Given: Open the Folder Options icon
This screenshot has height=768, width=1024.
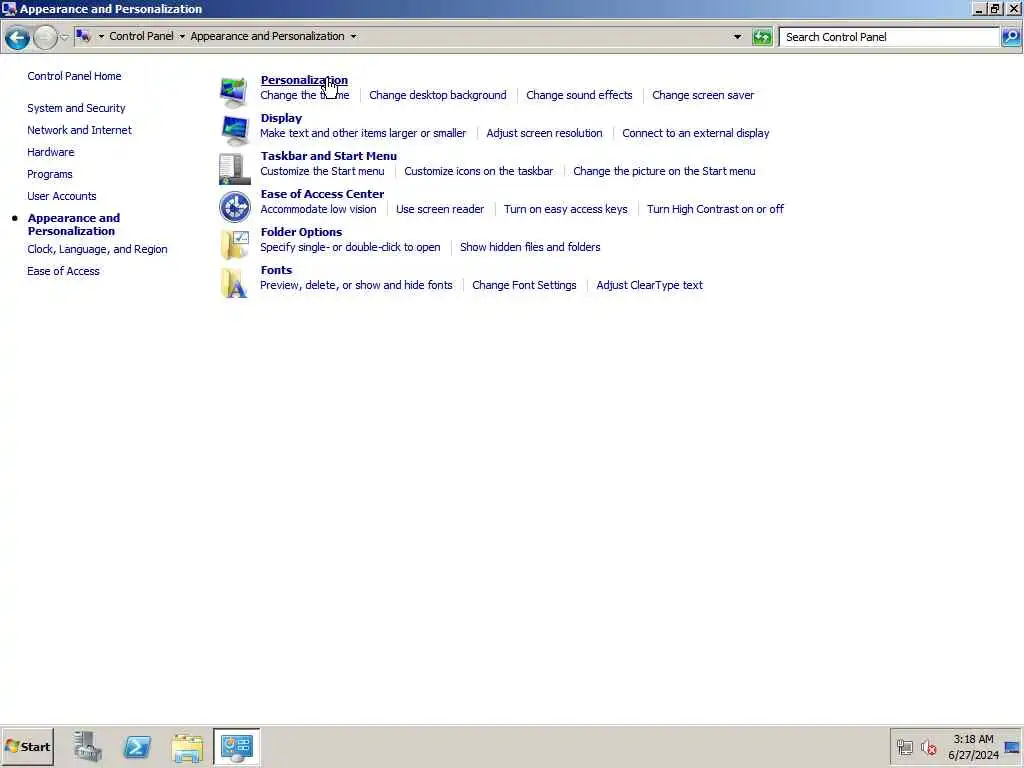Looking at the screenshot, I should pos(234,244).
